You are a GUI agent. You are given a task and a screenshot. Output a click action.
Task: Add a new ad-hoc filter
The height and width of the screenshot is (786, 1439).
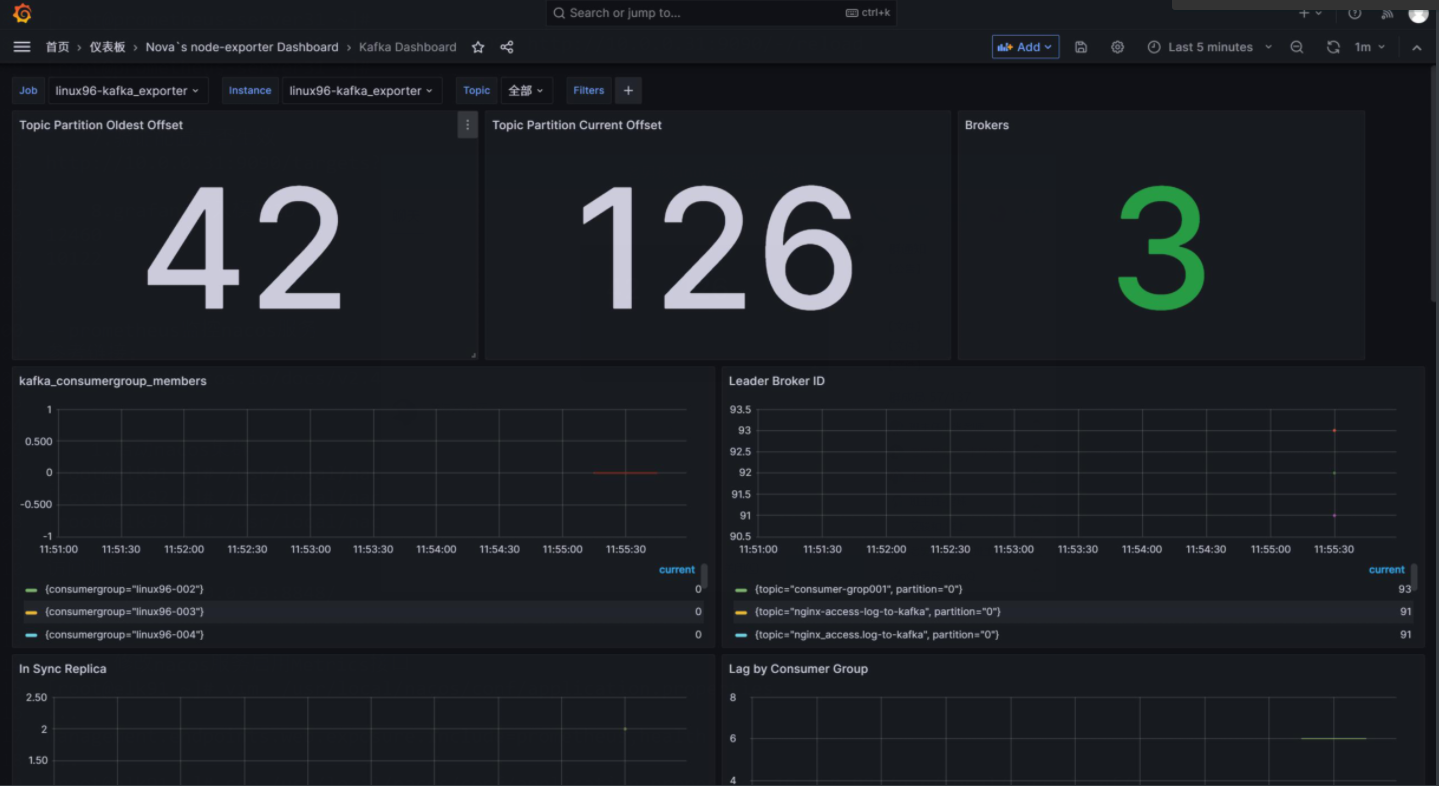tap(628, 90)
